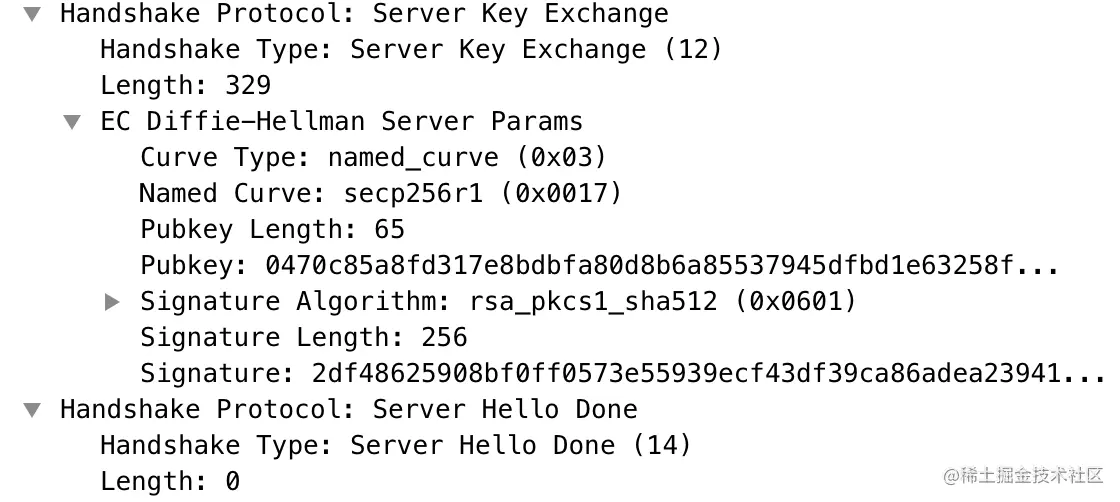
Task: Select the Length: 329 field
Action: pos(185,86)
